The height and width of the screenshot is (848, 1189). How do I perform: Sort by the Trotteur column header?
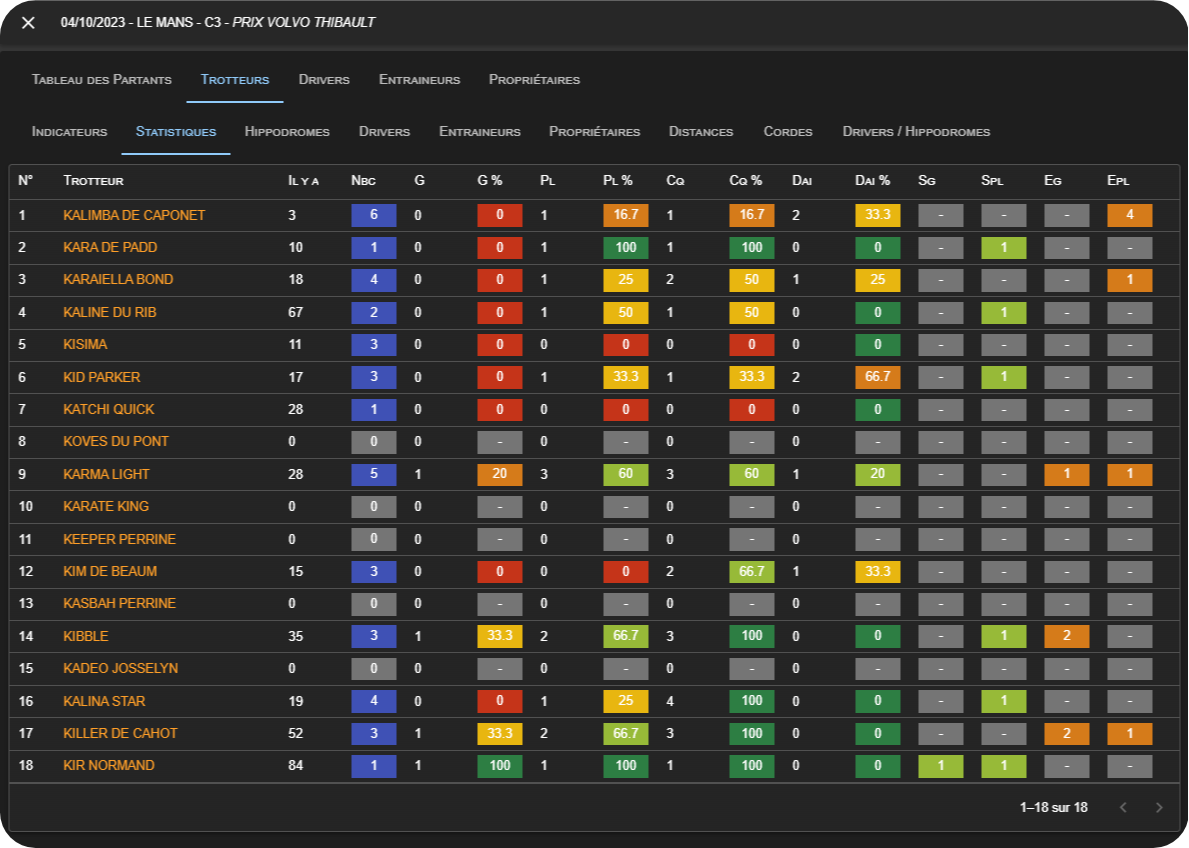(93, 181)
